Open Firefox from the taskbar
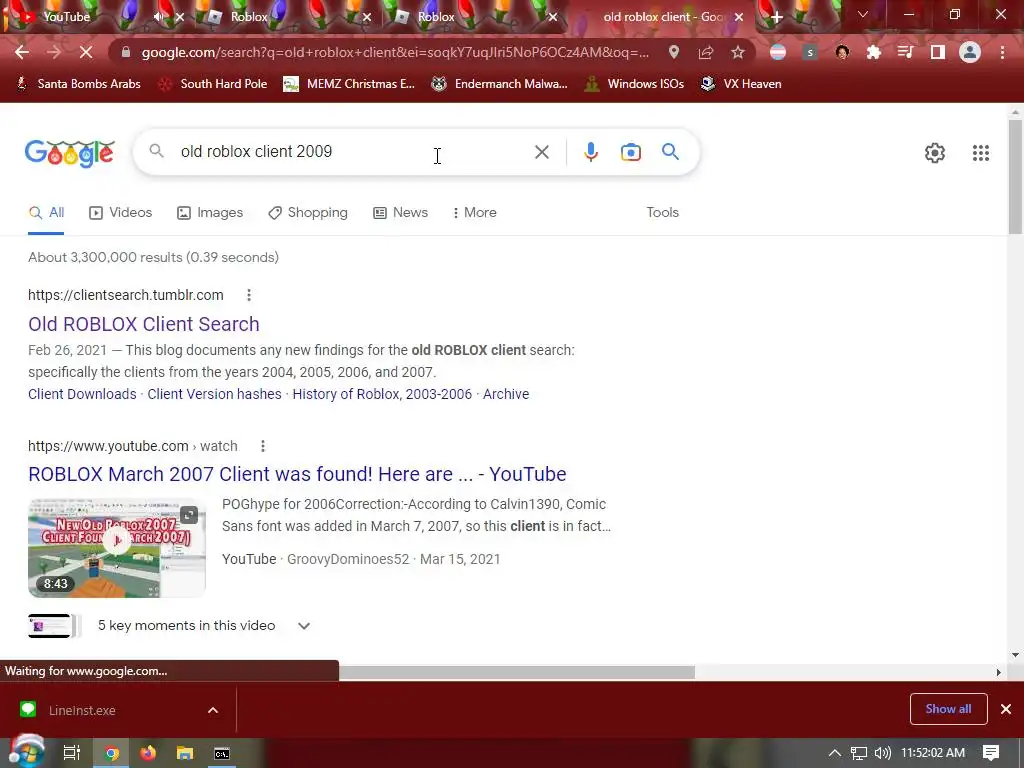This screenshot has width=1024, height=768. click(148, 753)
